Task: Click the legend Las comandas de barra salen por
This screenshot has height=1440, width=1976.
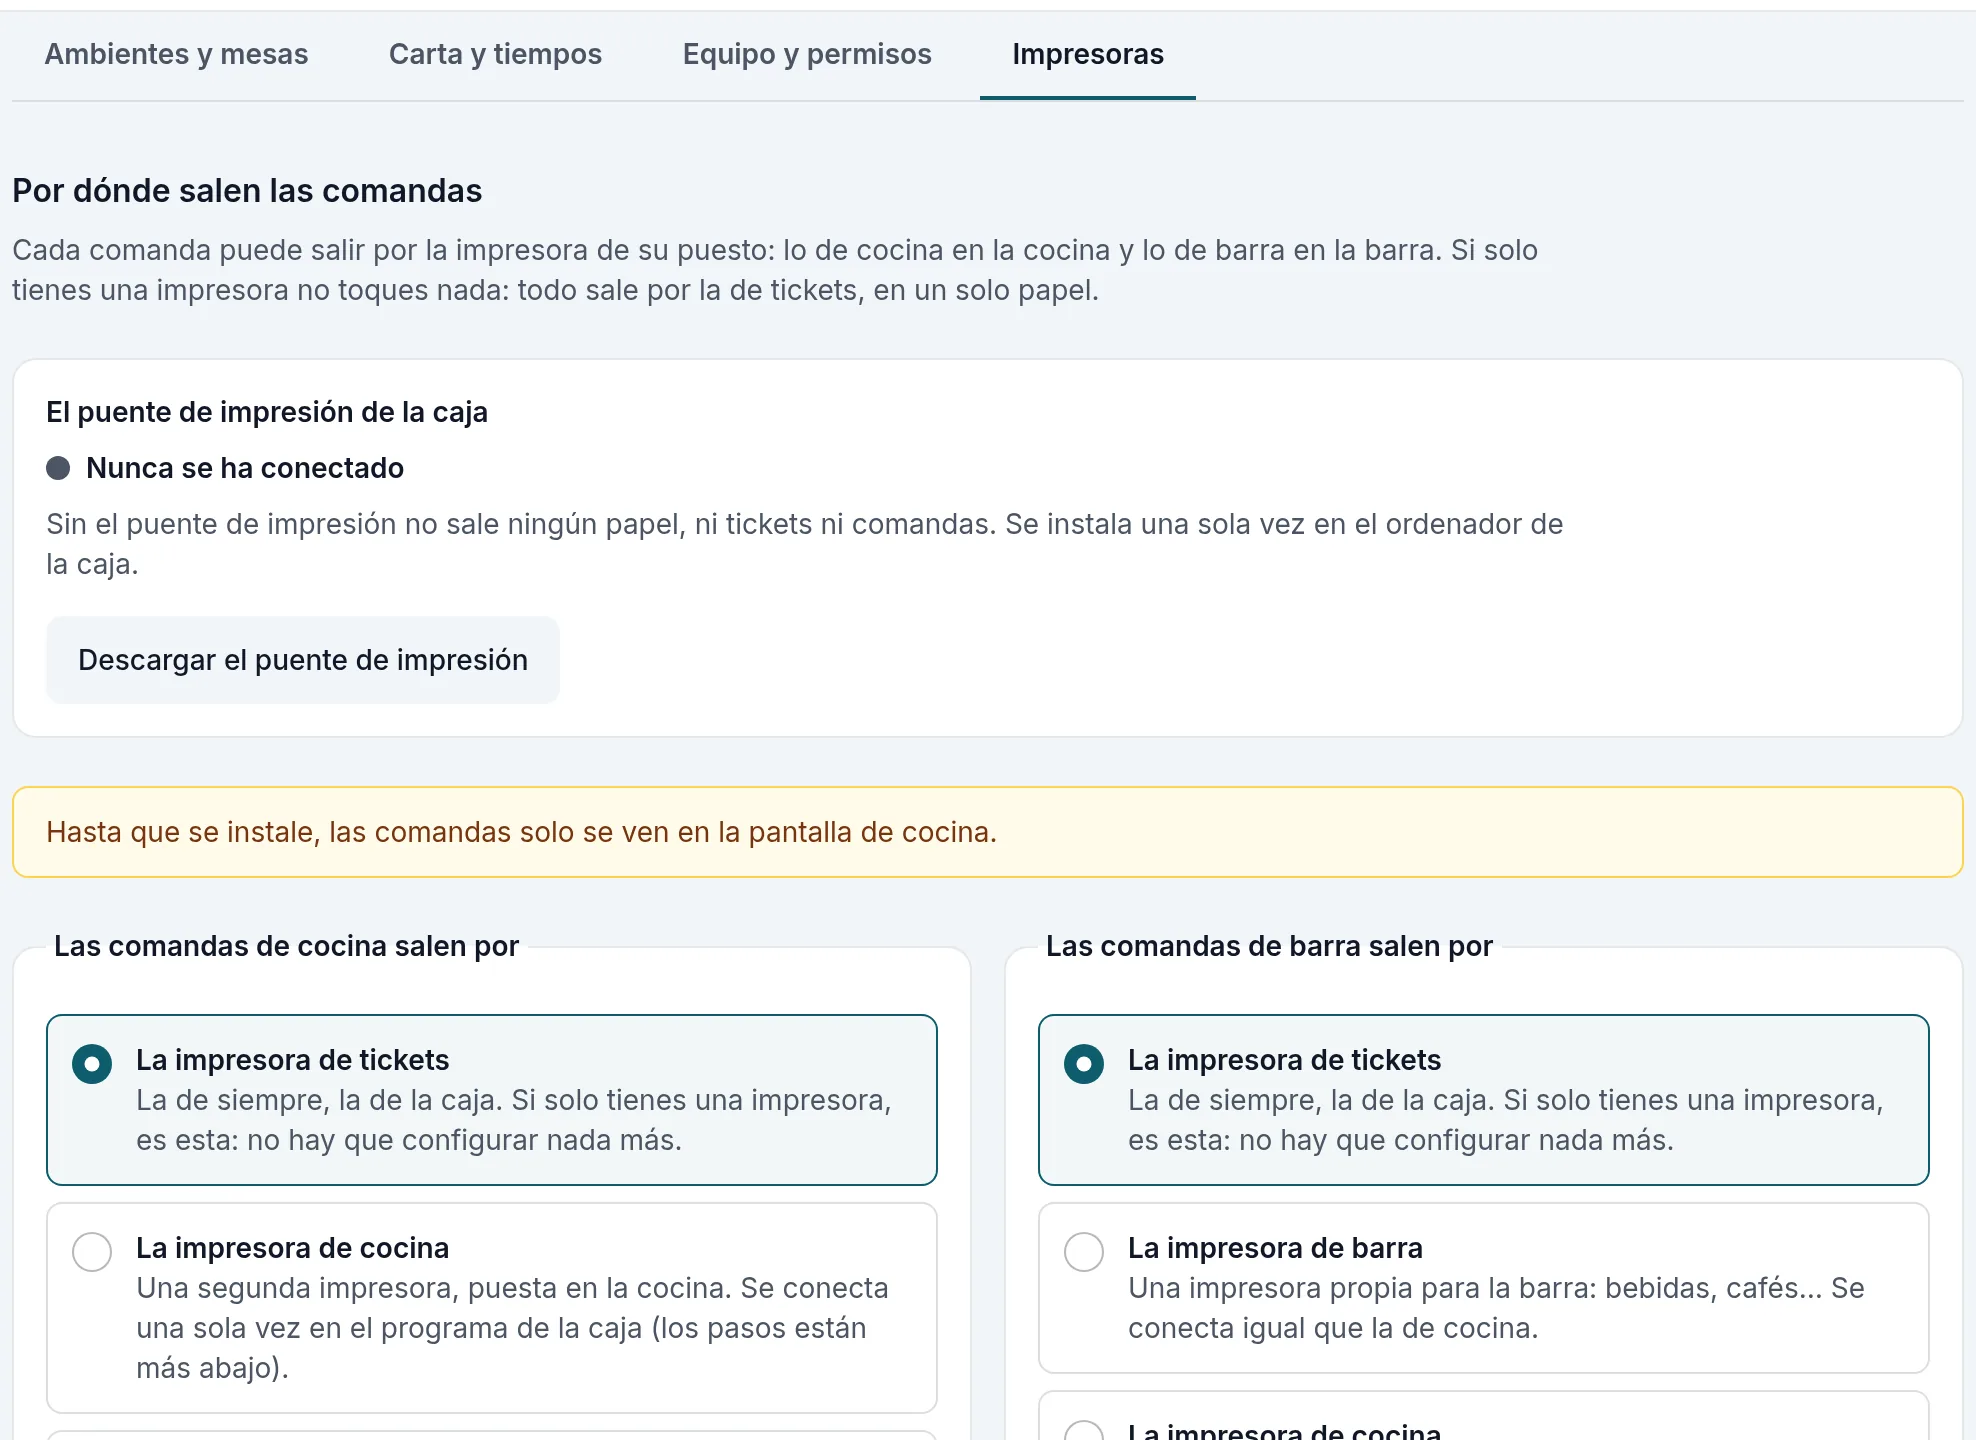Action: coord(1269,946)
